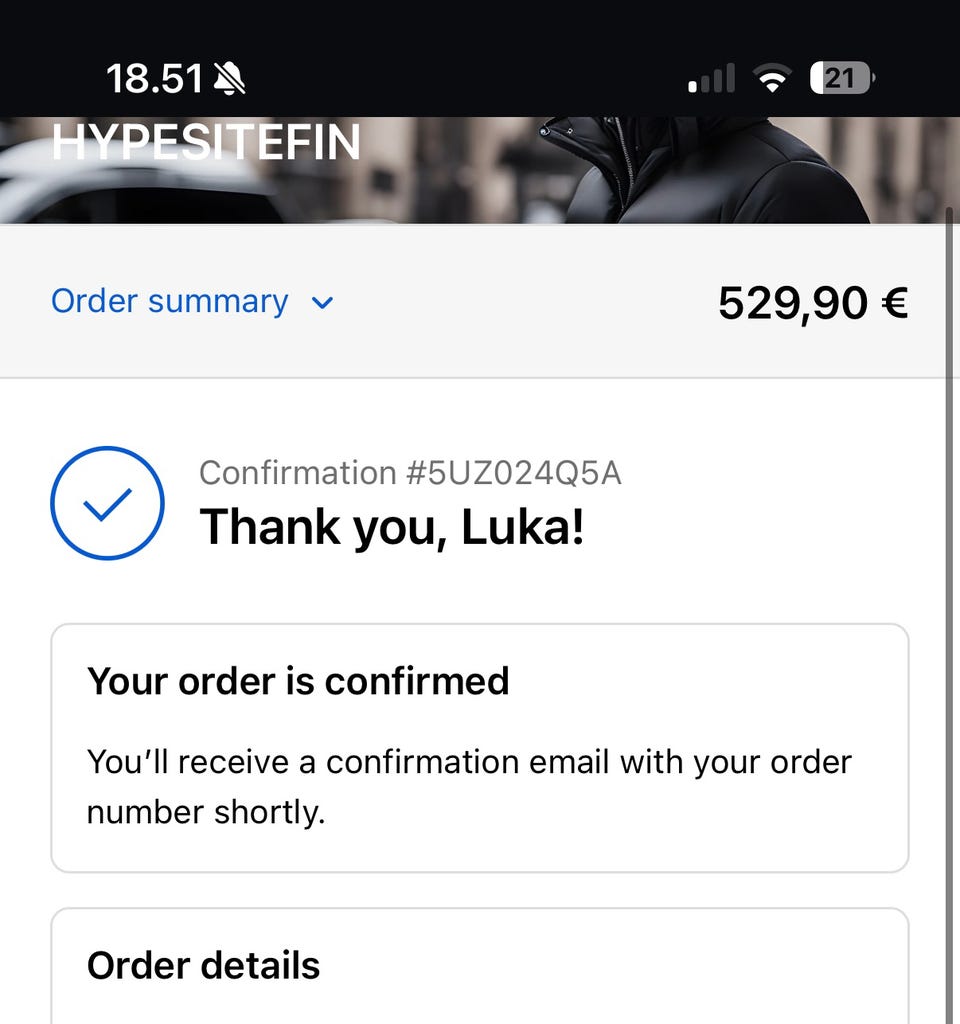Viewport: 960px width, 1024px height.
Task: Tap the battery level indicator
Action: (x=841, y=78)
